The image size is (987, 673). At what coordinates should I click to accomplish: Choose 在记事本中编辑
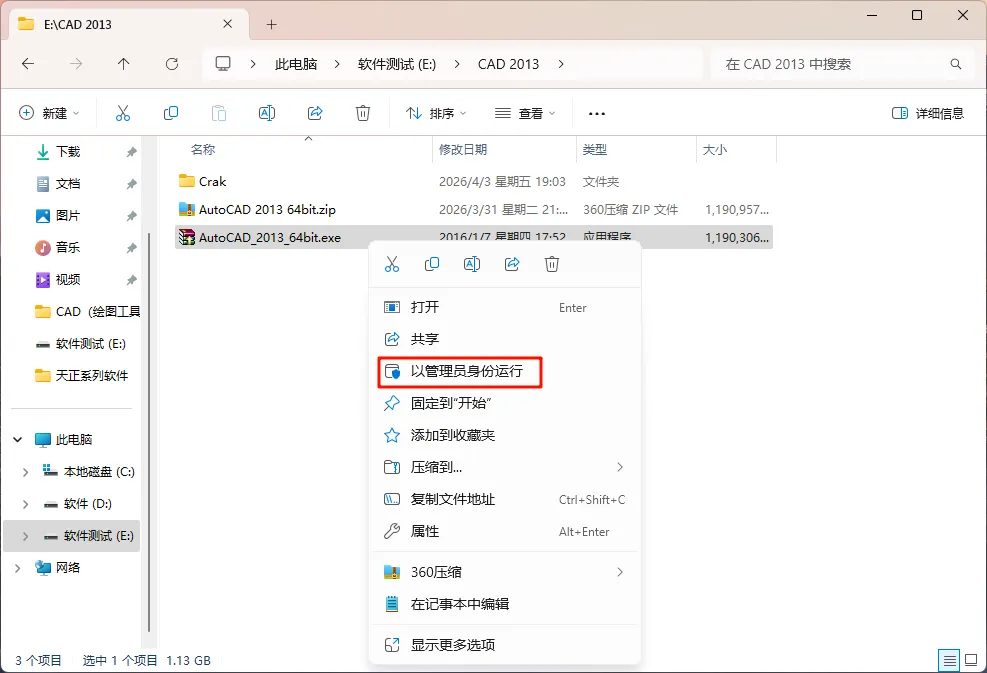[x=505, y=604]
